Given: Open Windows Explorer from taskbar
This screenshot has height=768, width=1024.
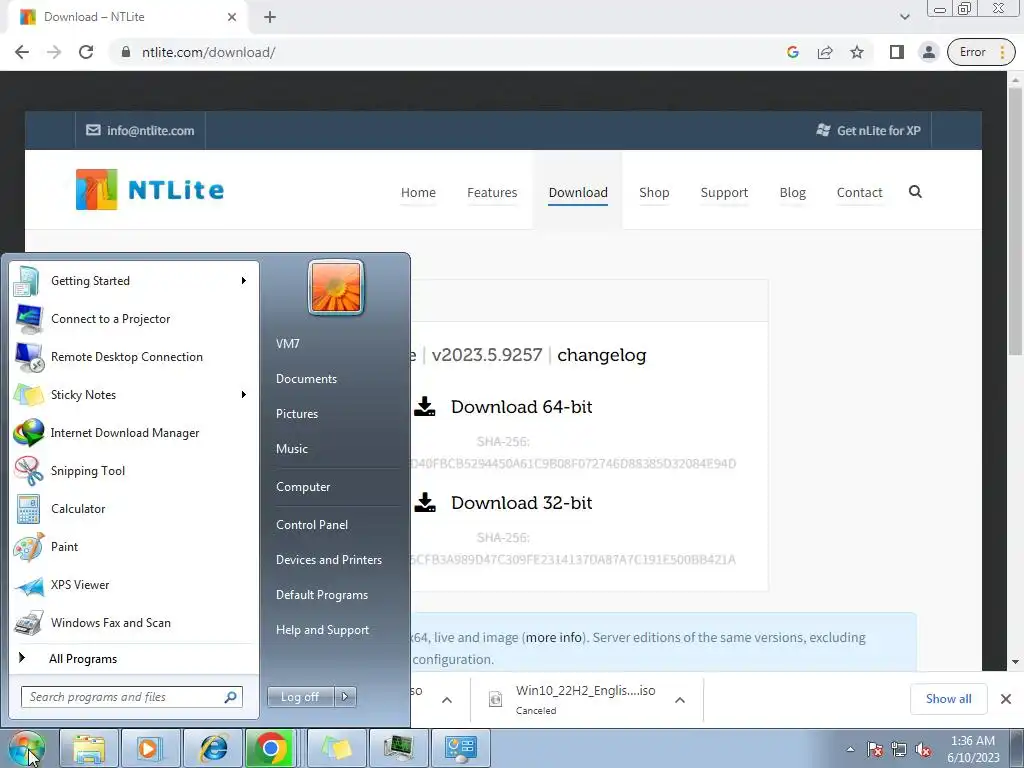Looking at the screenshot, I should 89,748.
